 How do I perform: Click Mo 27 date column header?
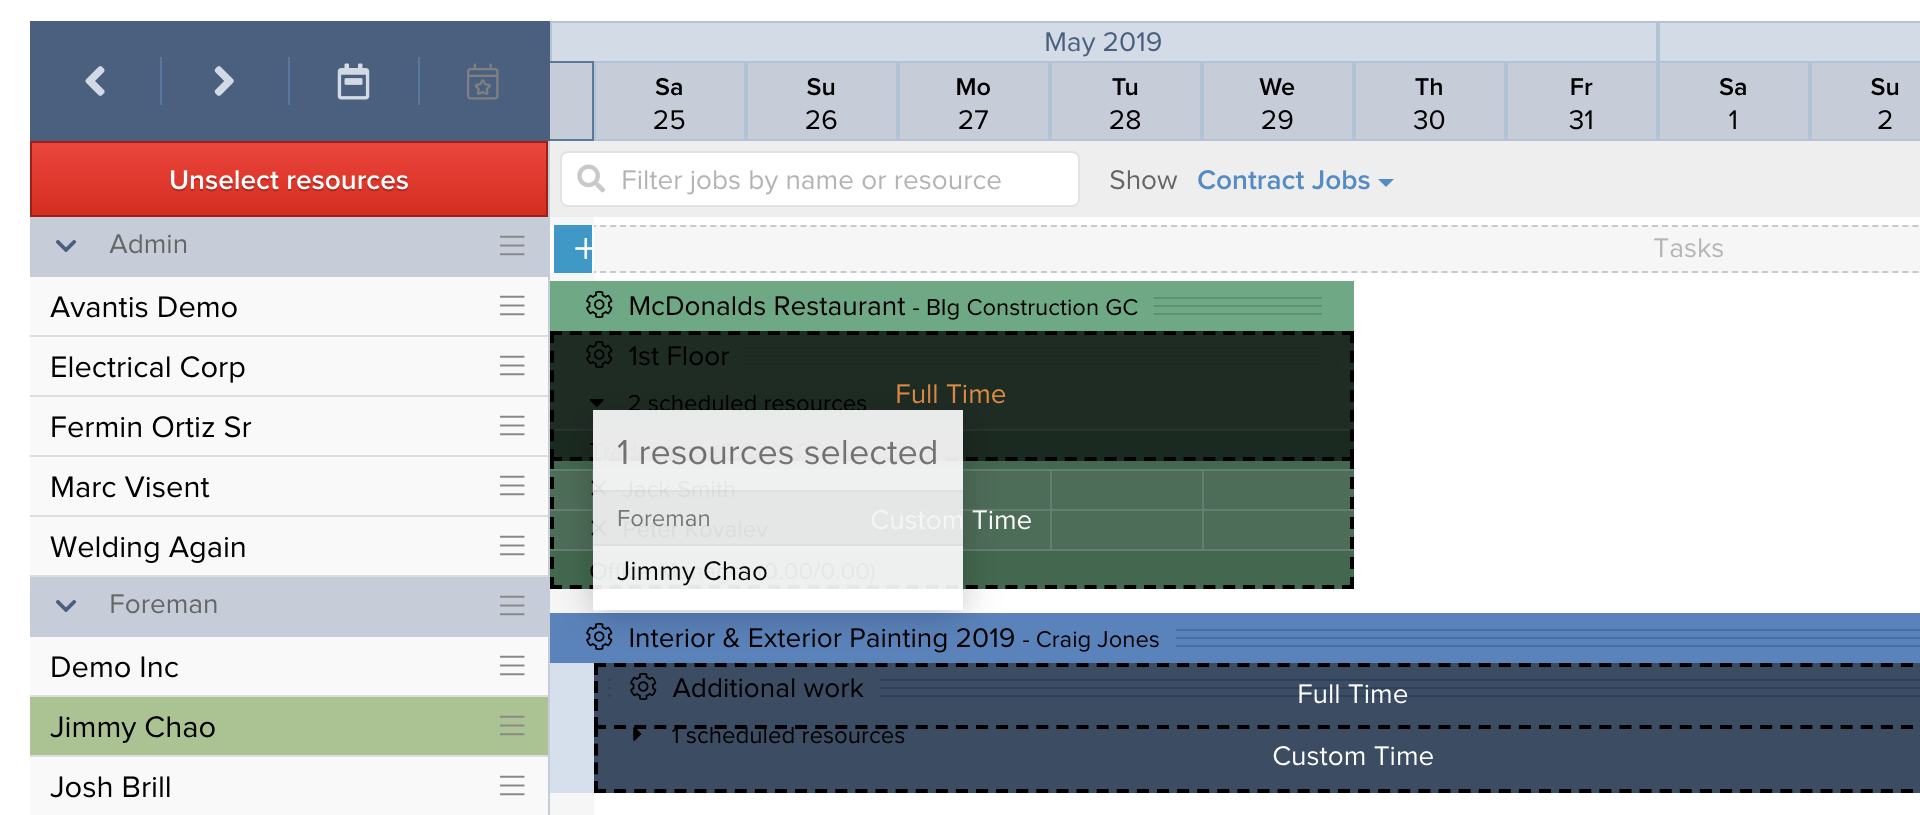[x=973, y=103]
